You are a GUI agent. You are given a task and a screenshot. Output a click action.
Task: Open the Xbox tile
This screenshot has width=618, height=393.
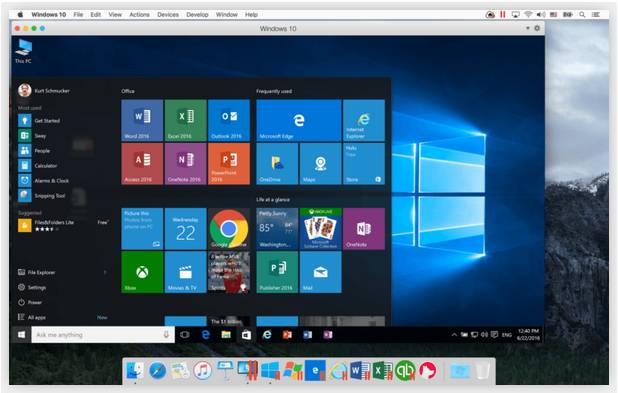point(142,272)
